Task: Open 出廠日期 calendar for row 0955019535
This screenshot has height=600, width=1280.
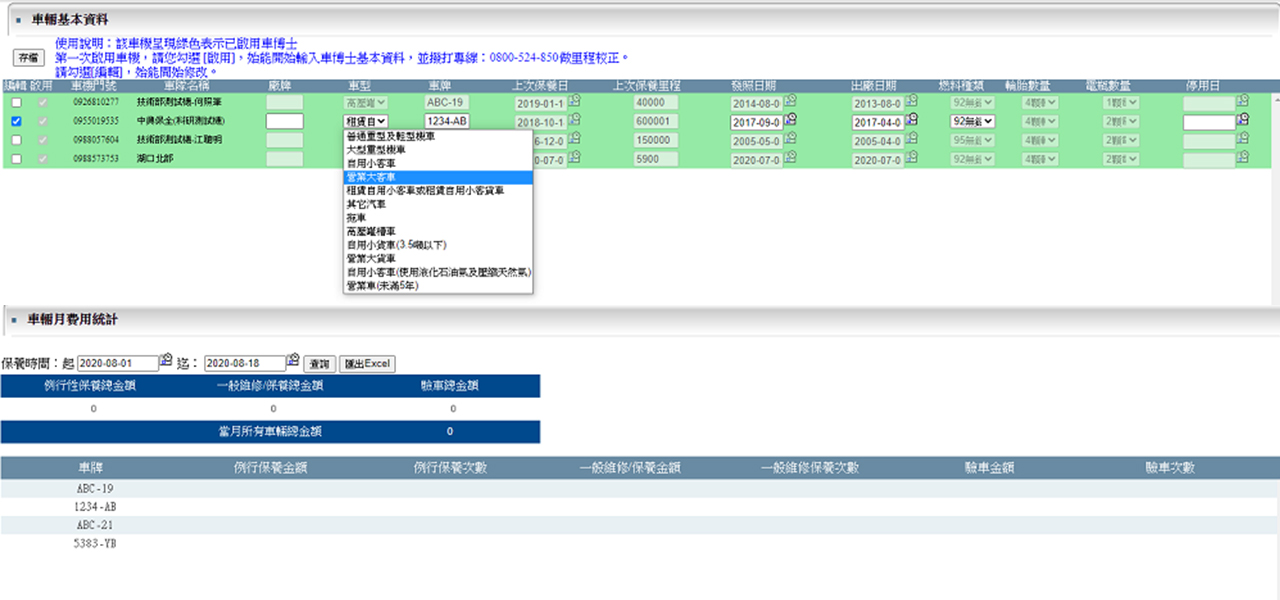Action: pyautogui.click(x=911, y=120)
